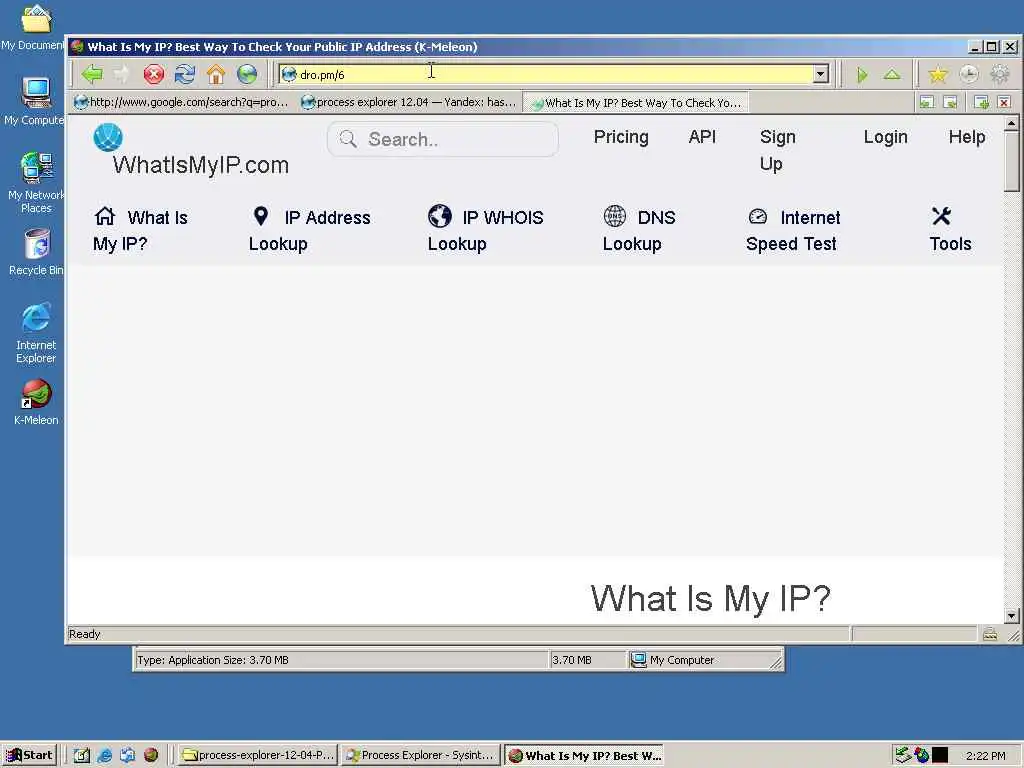The image size is (1024, 768).
Task: Click the green Up triangle icon
Action: (x=892, y=74)
